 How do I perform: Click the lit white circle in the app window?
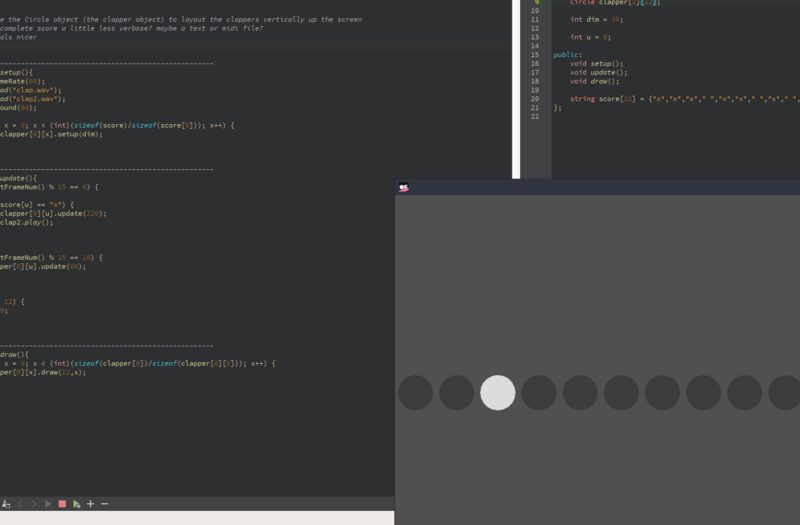[497, 393]
